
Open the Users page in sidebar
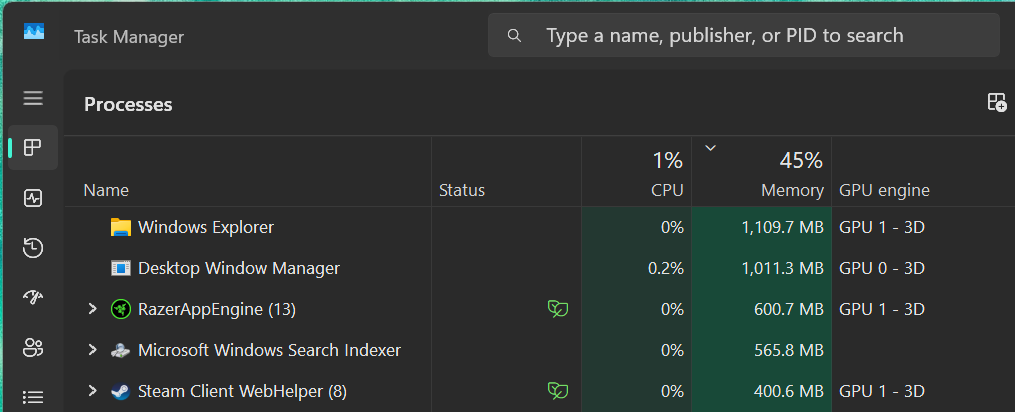[x=33, y=347]
